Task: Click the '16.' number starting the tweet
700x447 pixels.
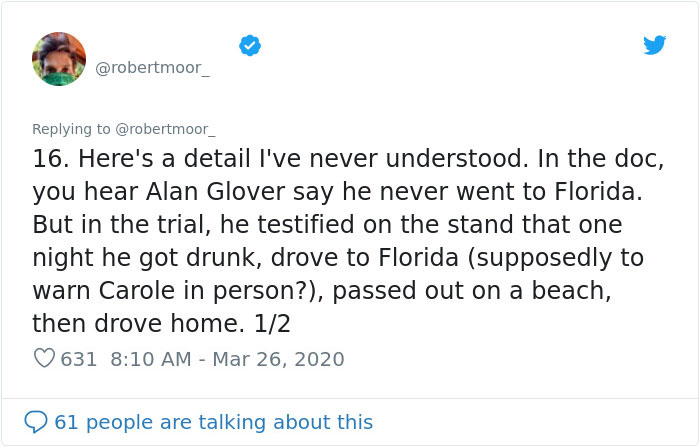Action: [x=51, y=159]
